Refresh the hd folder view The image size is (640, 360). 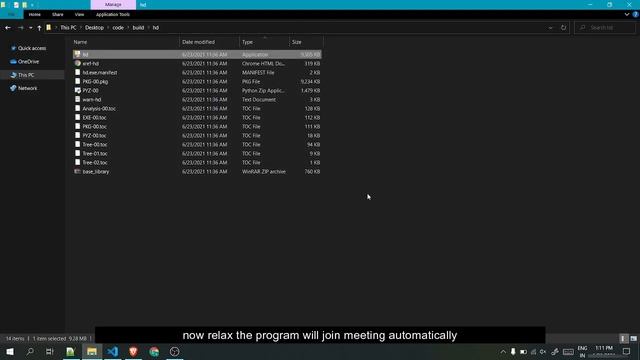click(563, 28)
